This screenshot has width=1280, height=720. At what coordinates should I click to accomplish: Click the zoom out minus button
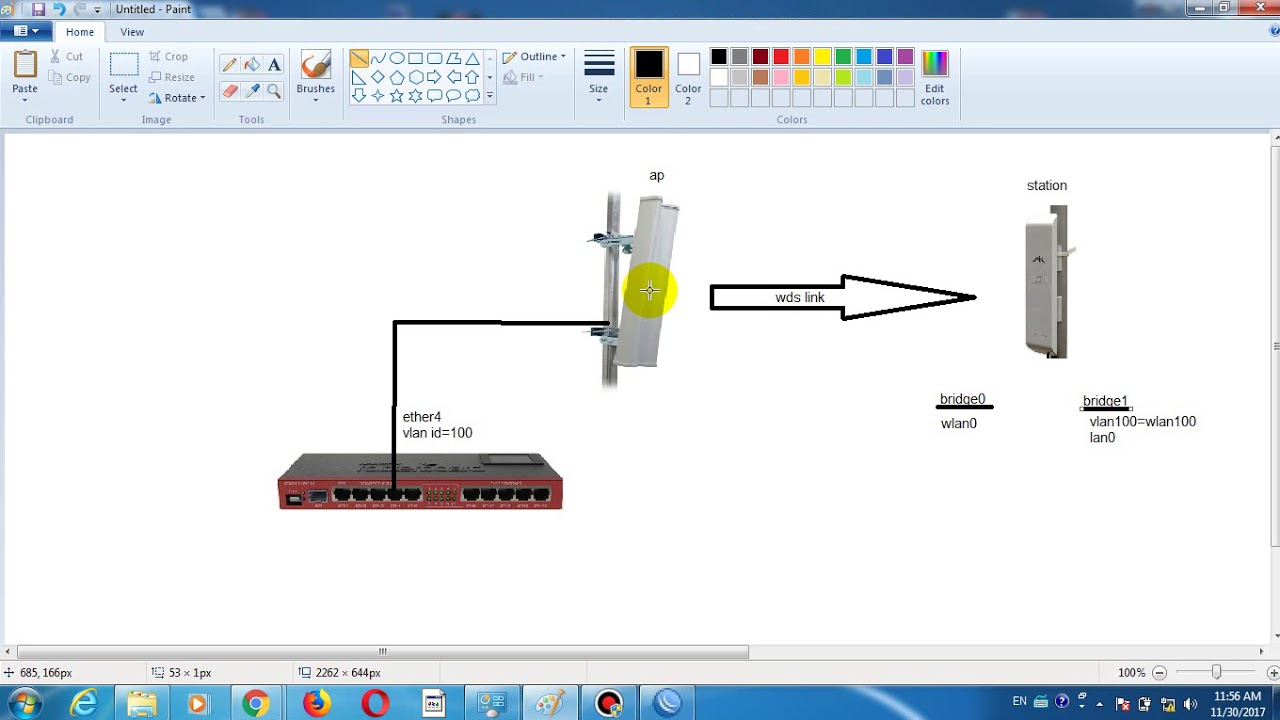click(1159, 673)
